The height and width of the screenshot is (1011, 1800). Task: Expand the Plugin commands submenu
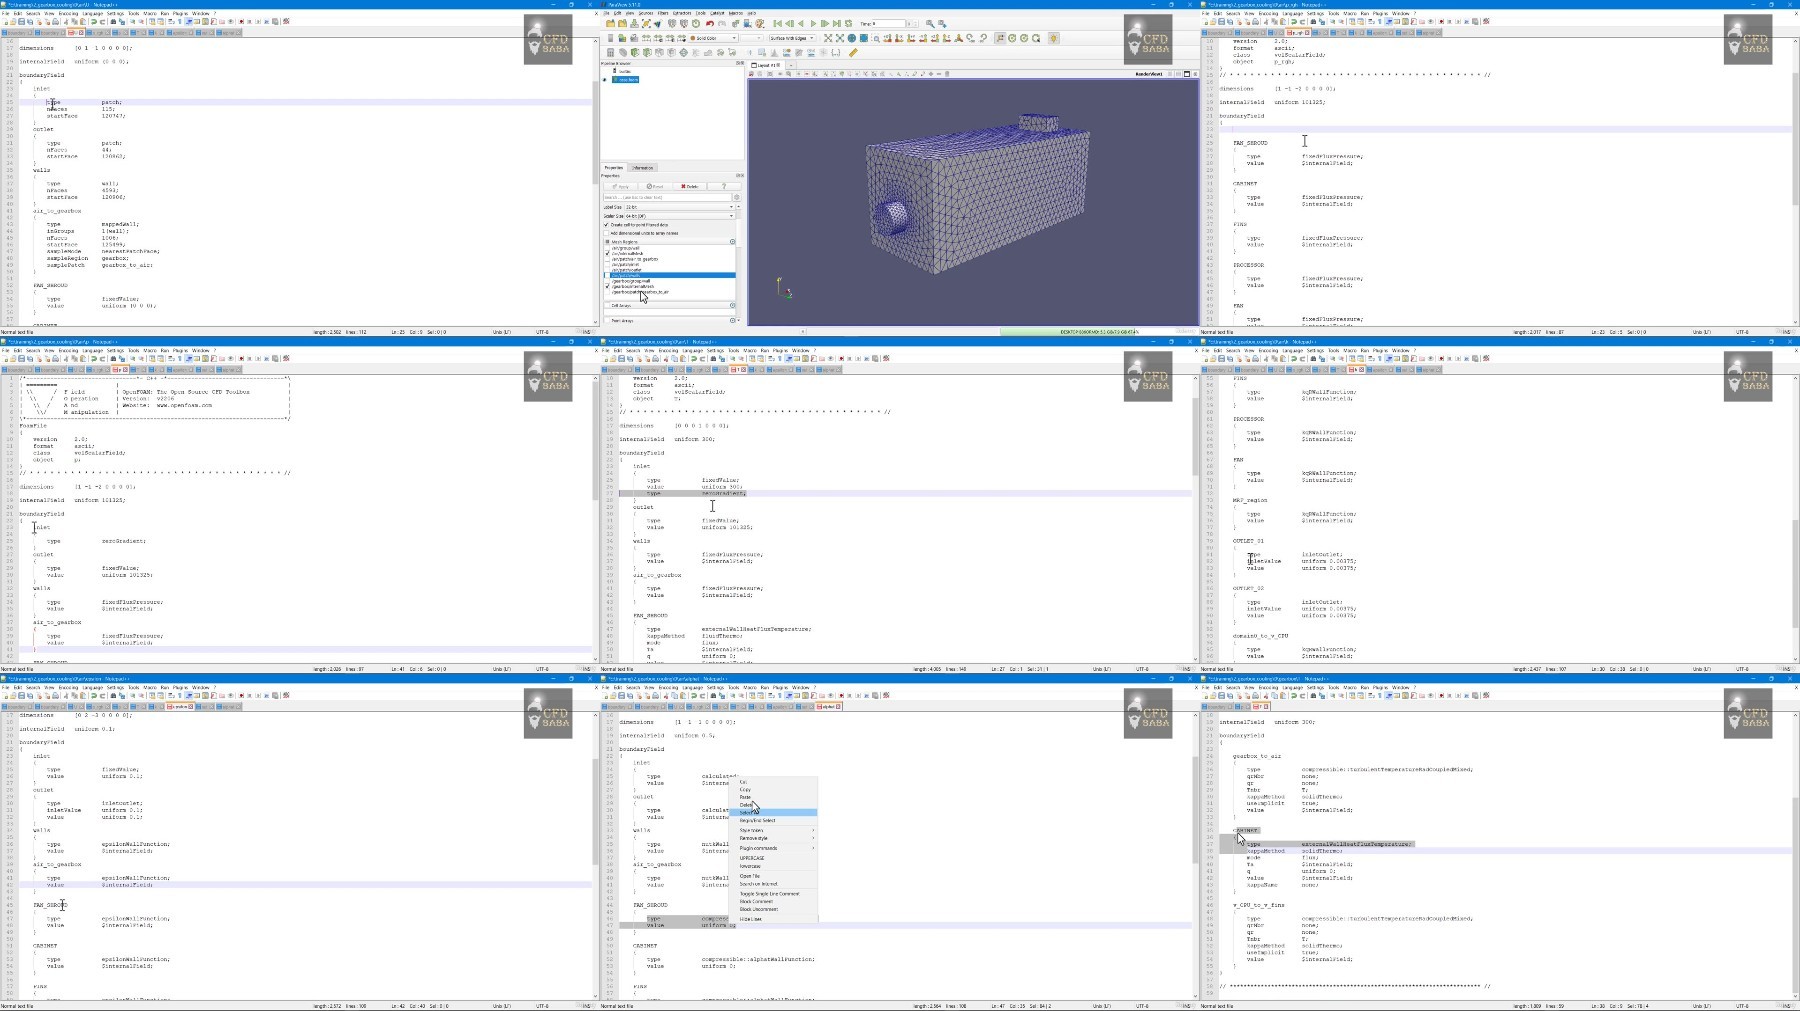point(775,848)
